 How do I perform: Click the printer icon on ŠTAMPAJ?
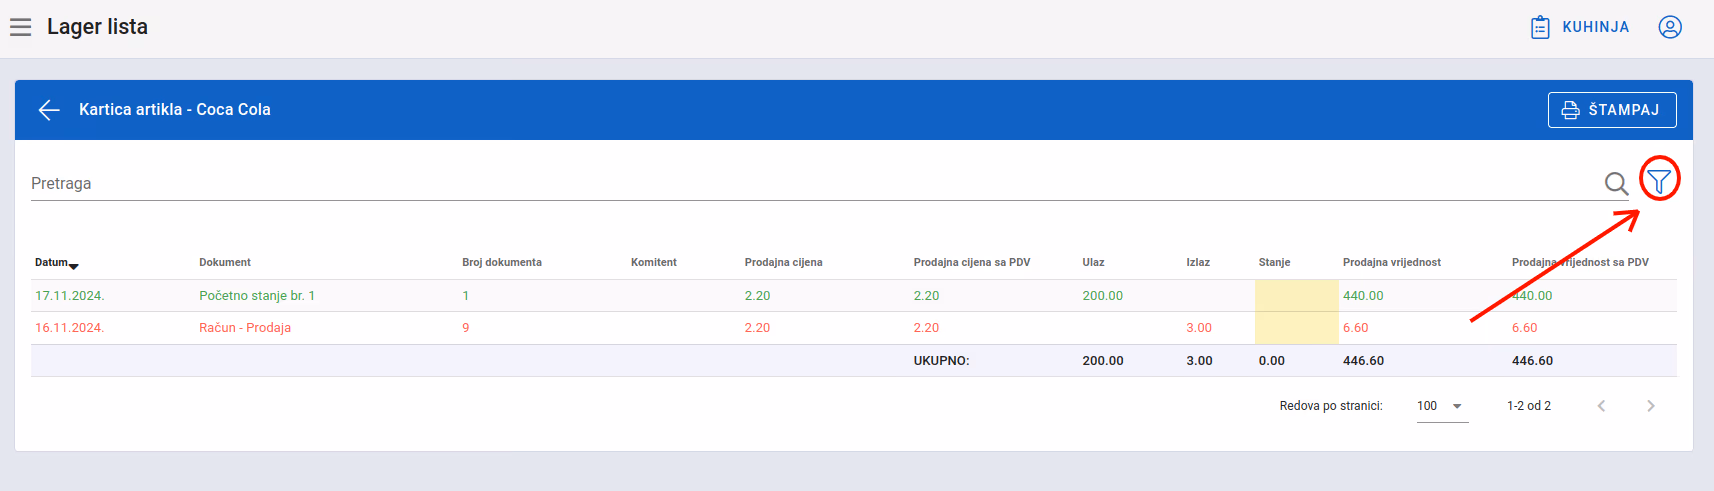[x=1570, y=110]
